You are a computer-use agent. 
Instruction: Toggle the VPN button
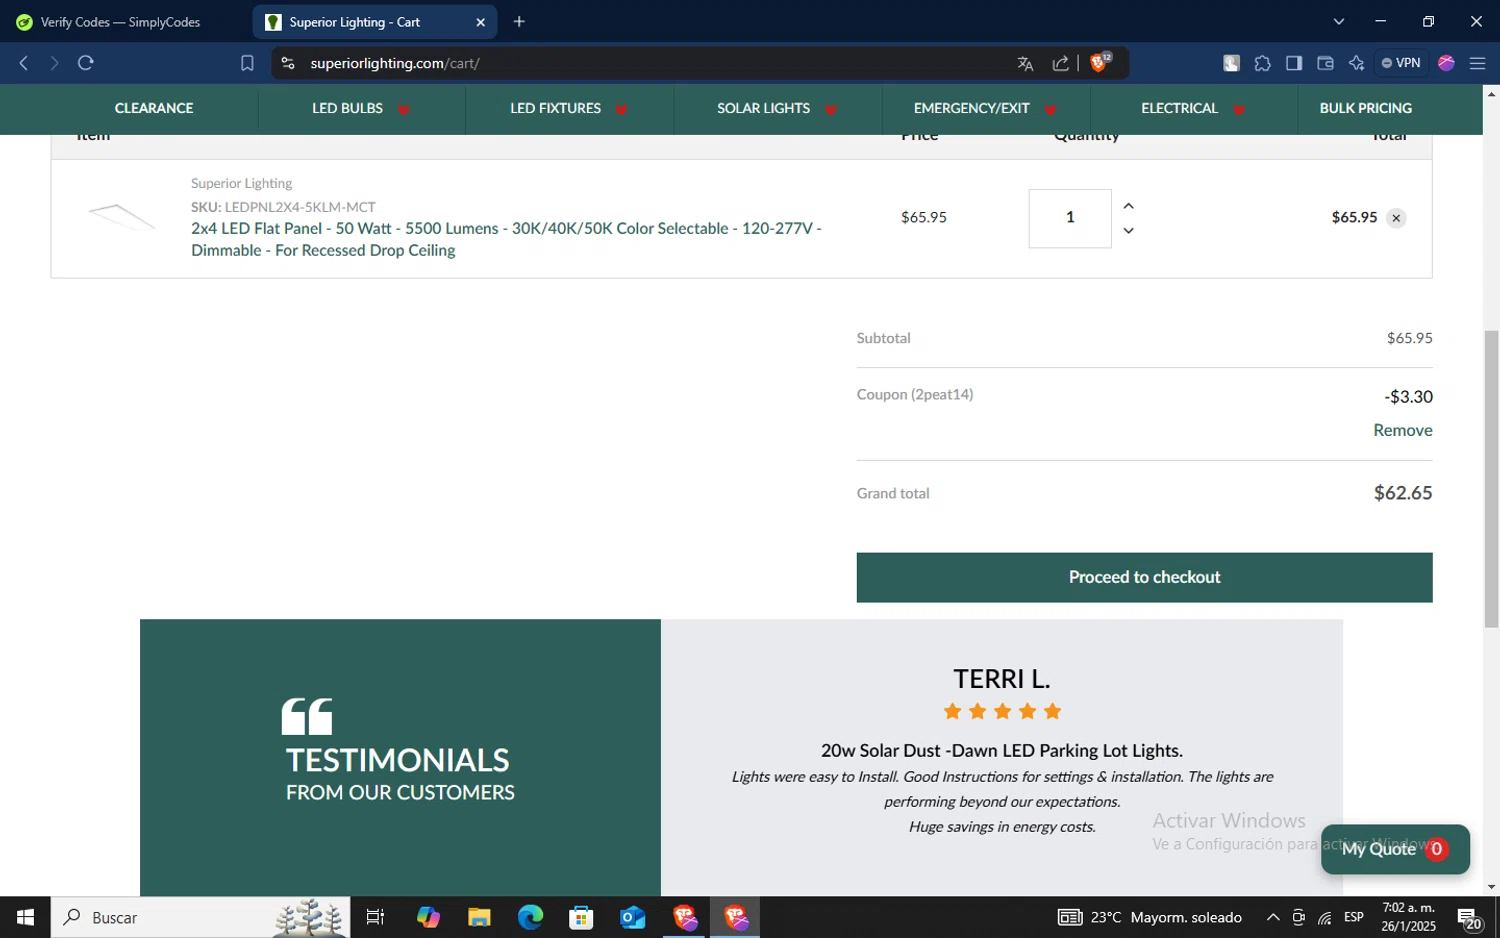point(1401,63)
